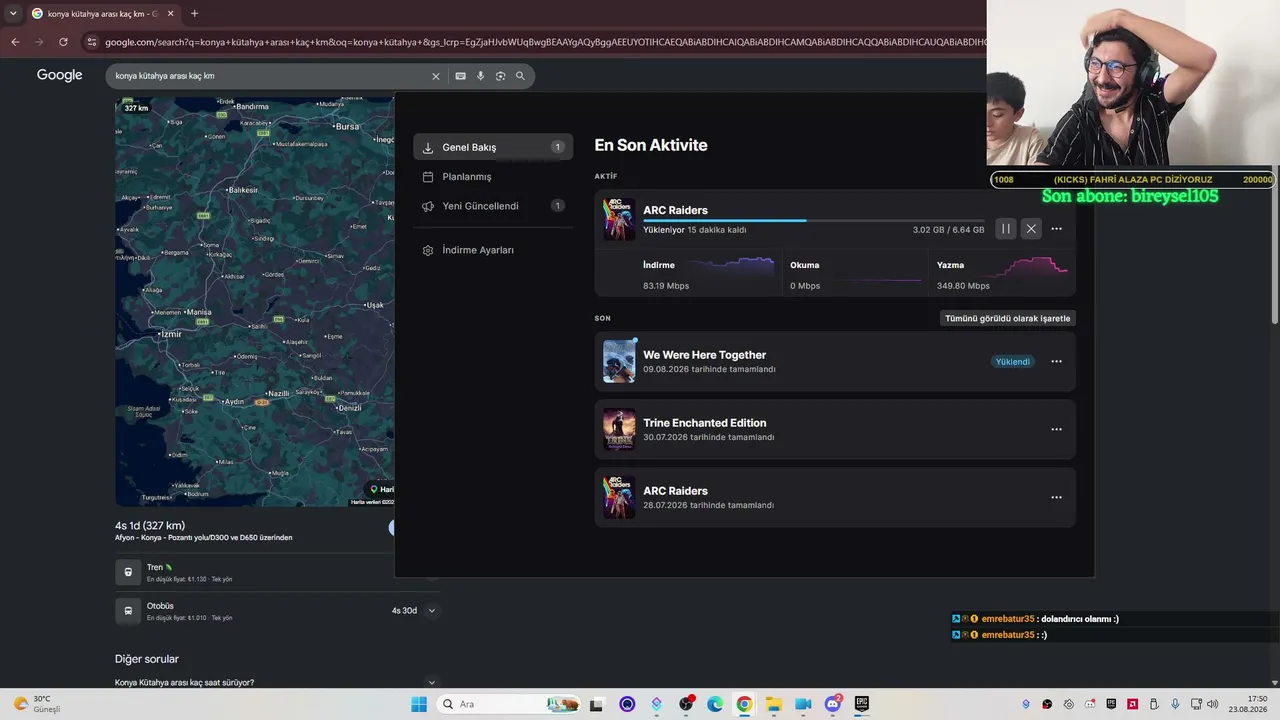The height and width of the screenshot is (720, 1280).
Task: Open options menu for We Were Here Together
Action: [x=1056, y=362]
